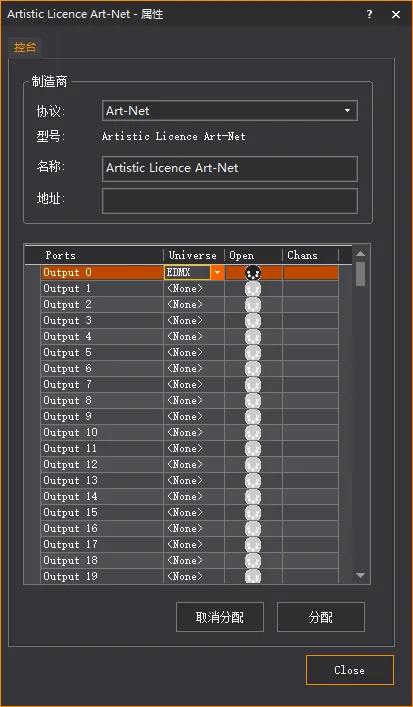This screenshot has width=413, height=707.
Task: Toggle the Open connector icon for Output 3
Action: [x=253, y=321]
